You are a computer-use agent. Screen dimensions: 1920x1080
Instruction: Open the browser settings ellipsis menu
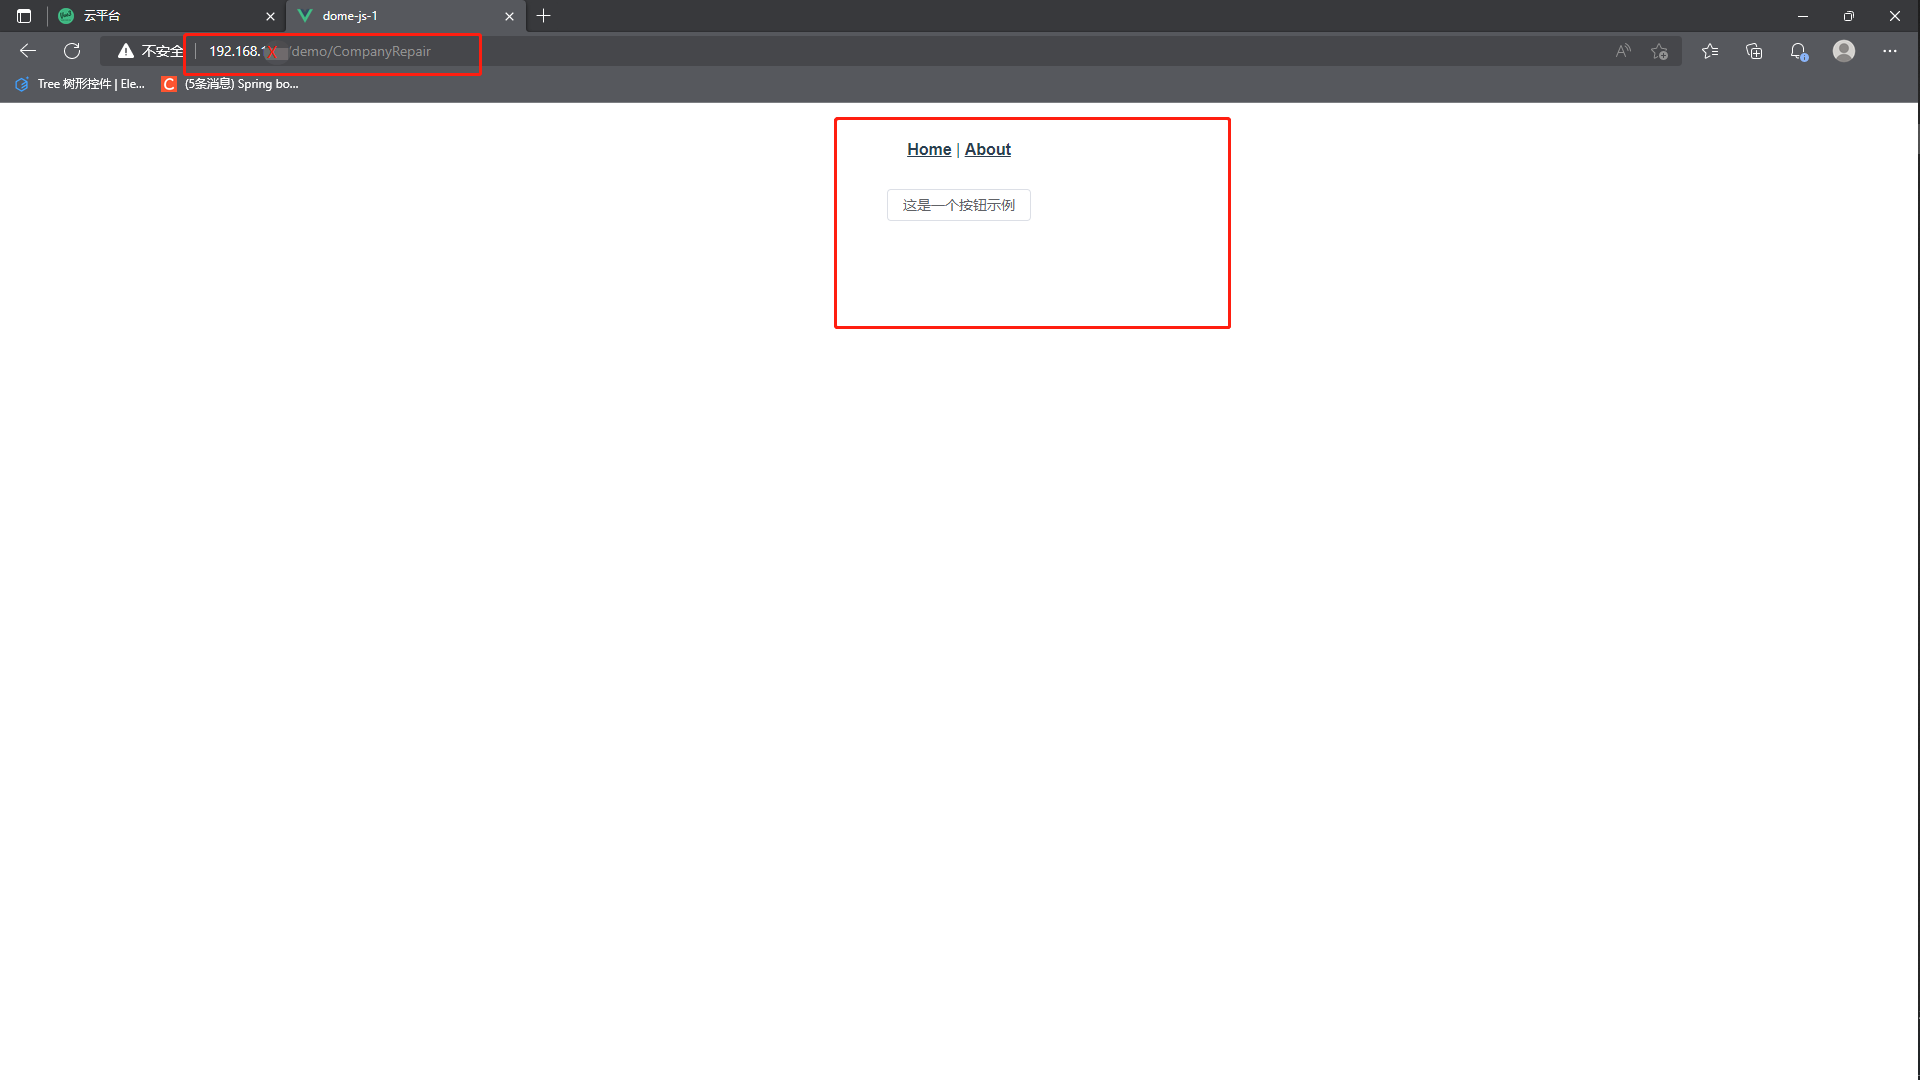(1889, 51)
